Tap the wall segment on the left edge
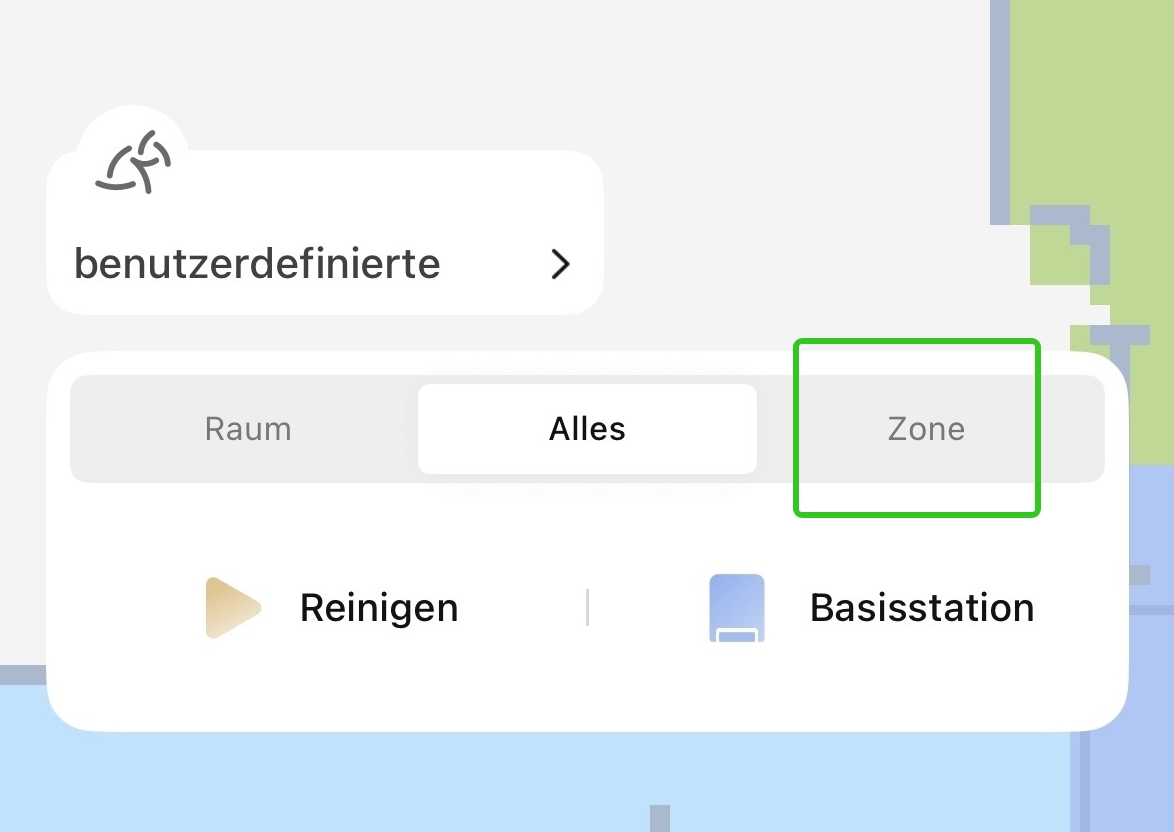Viewport: 1174px width, 832px height. (20, 675)
